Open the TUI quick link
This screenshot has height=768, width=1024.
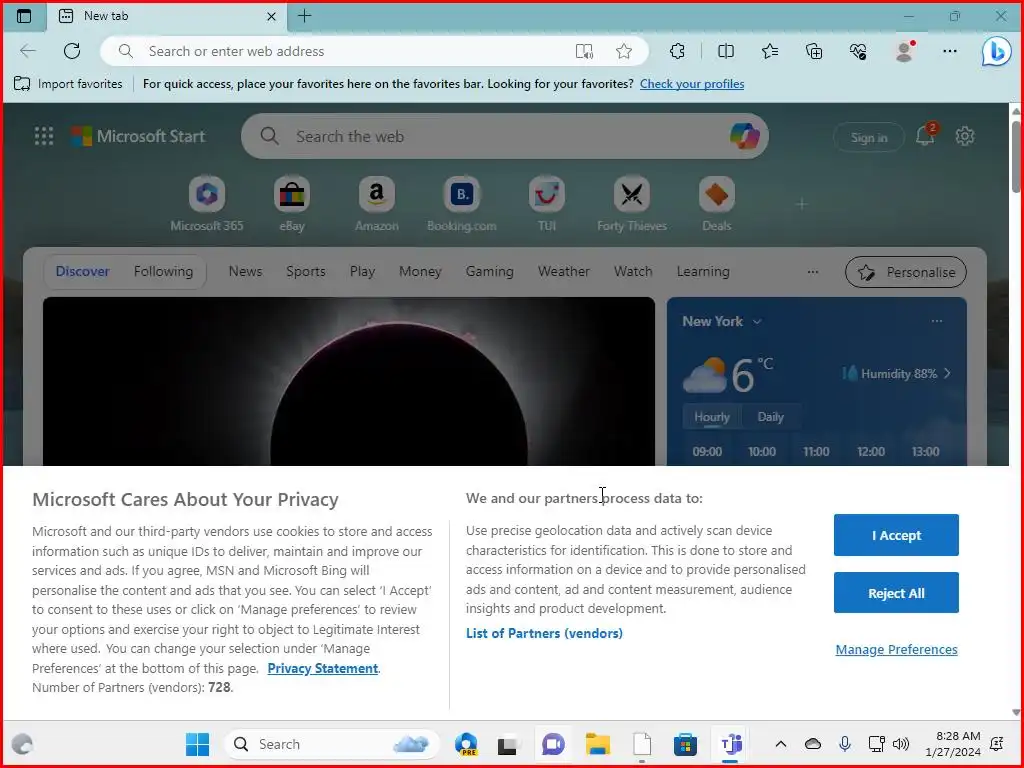547,204
